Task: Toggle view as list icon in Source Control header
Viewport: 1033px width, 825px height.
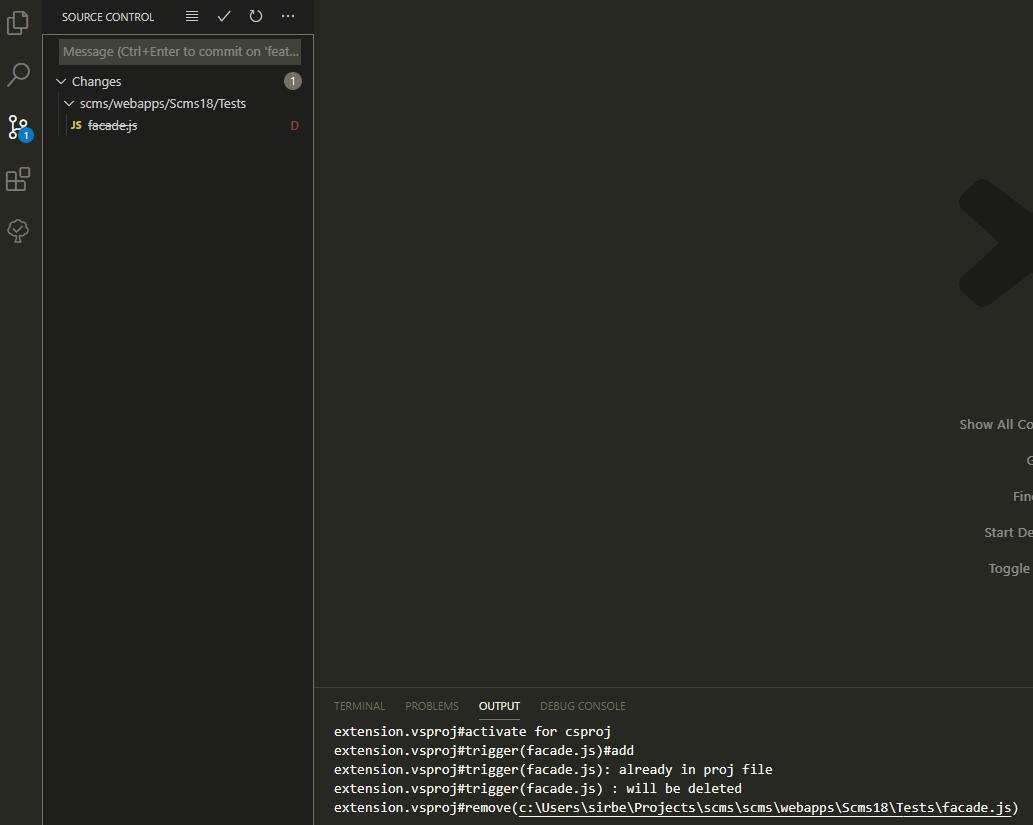Action: 192,16
